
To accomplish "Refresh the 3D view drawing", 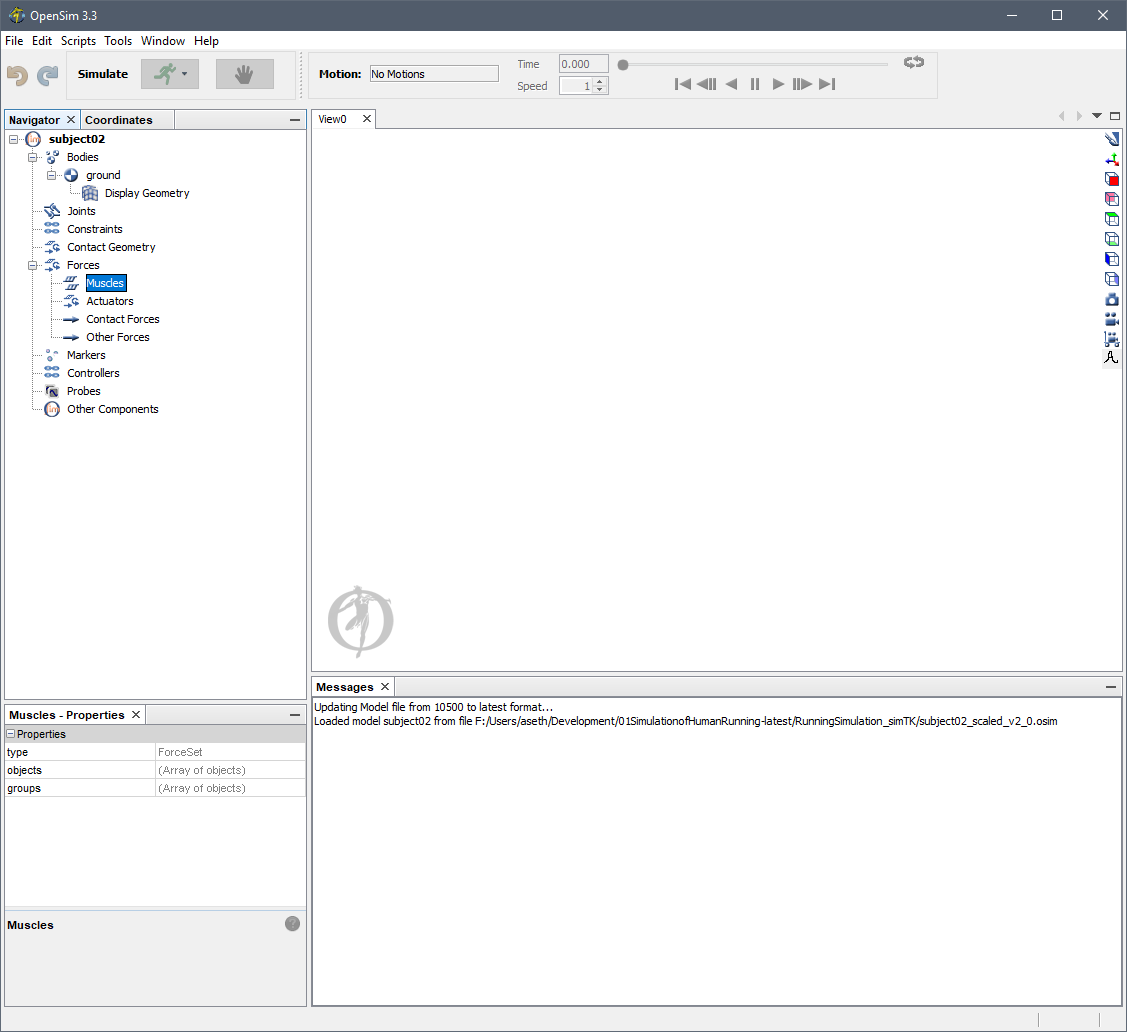I will pos(1111,138).
